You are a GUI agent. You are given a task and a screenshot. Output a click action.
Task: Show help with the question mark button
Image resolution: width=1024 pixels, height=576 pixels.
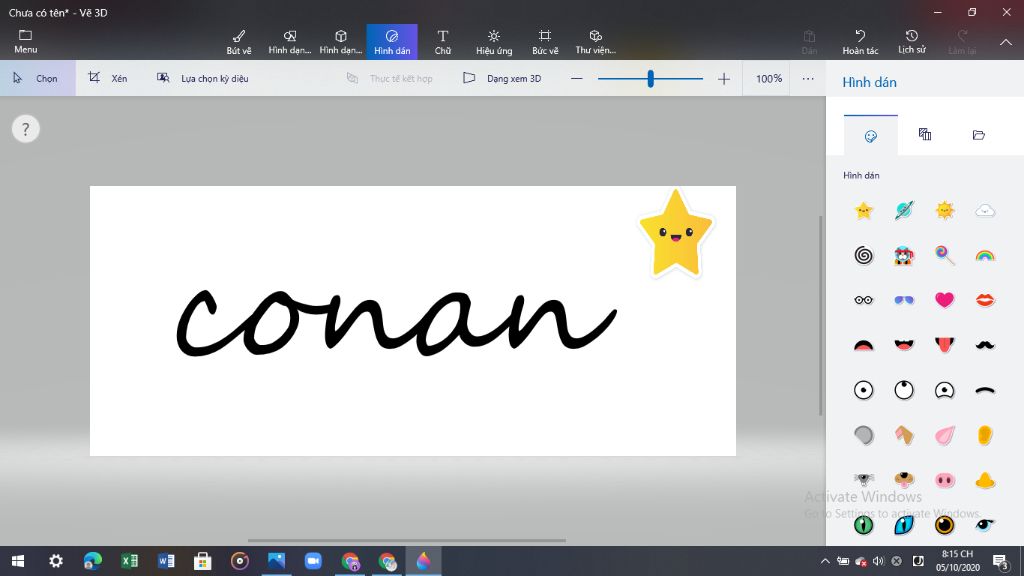click(25, 129)
